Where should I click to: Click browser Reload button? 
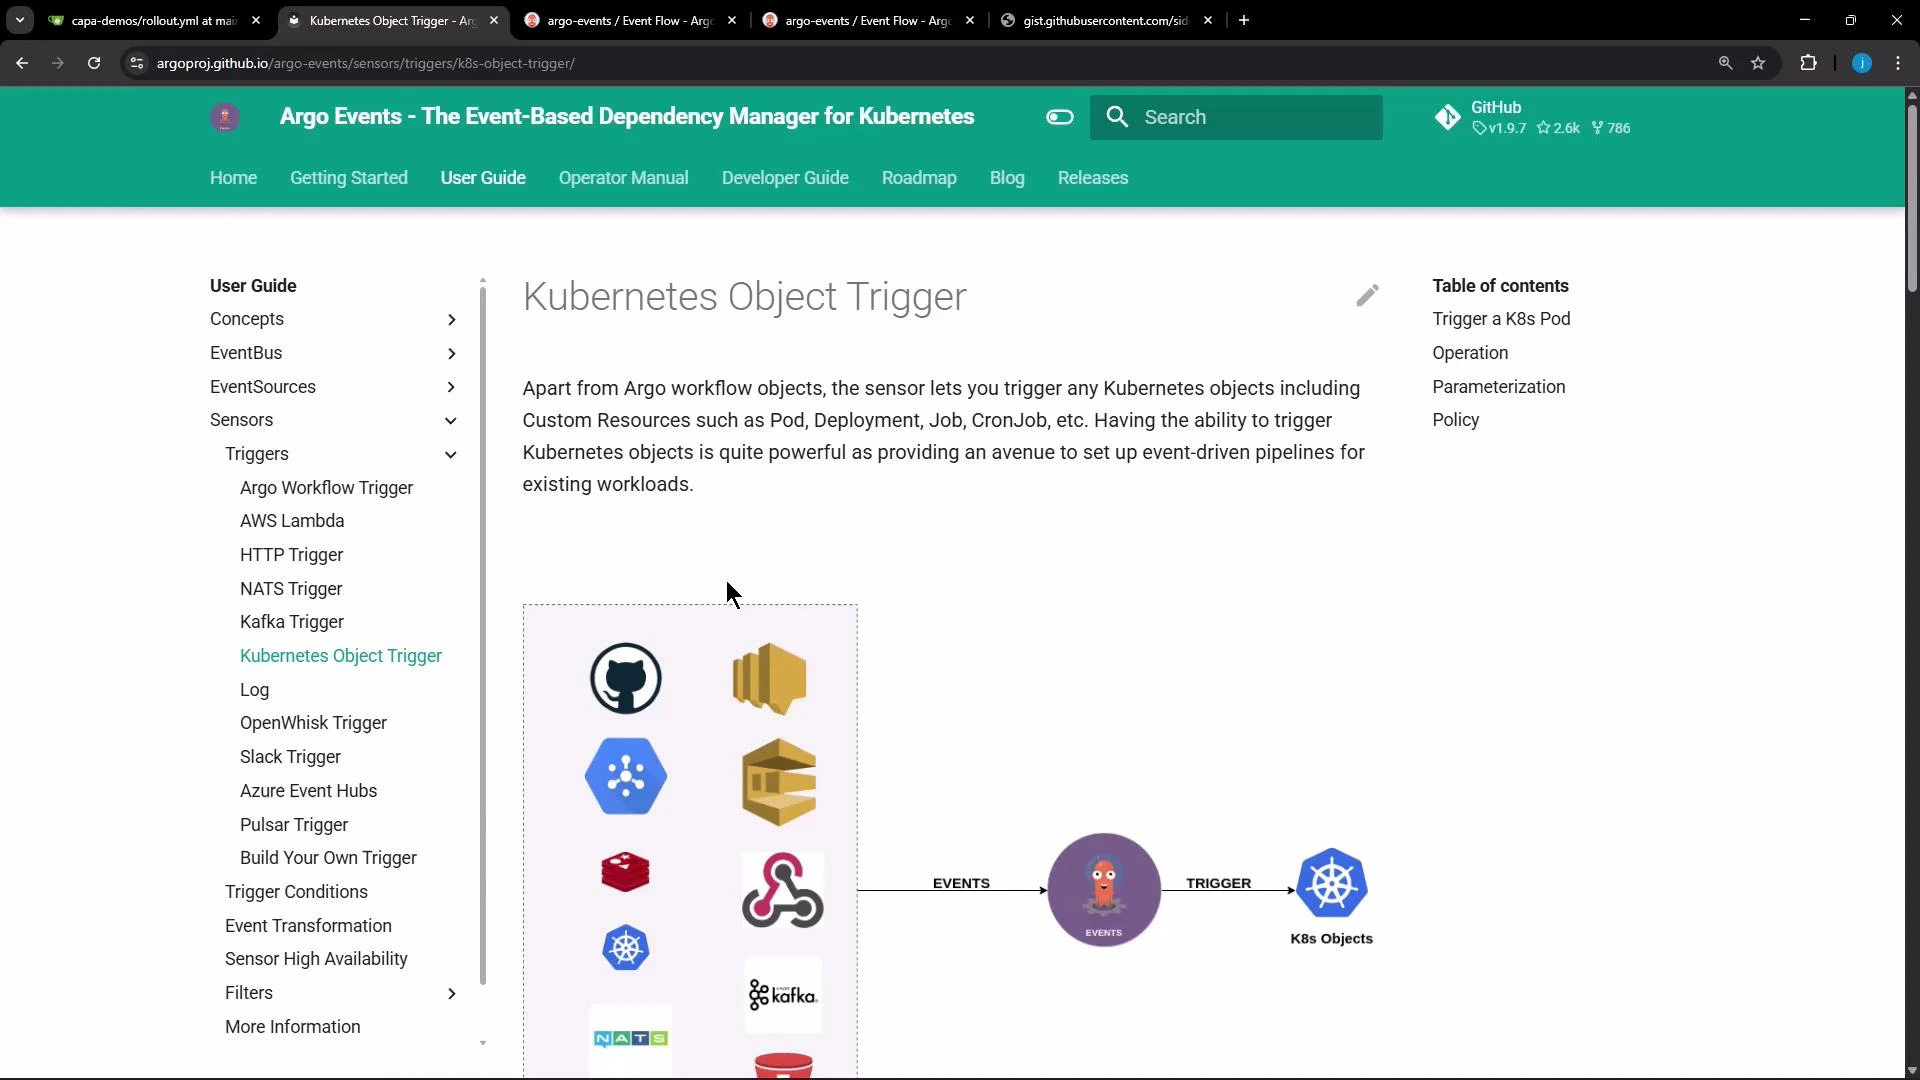pos(94,63)
